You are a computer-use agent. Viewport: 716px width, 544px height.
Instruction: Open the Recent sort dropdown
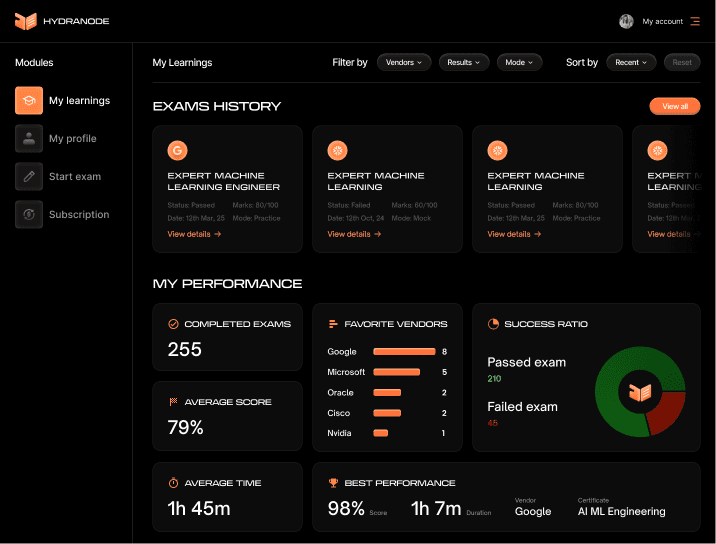pos(631,62)
